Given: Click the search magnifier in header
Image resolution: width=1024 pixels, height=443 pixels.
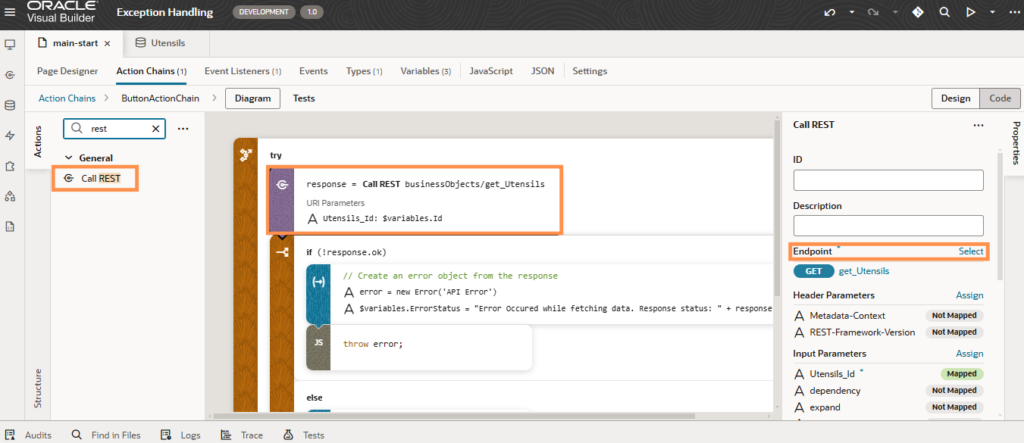Looking at the screenshot, I should click(943, 13).
